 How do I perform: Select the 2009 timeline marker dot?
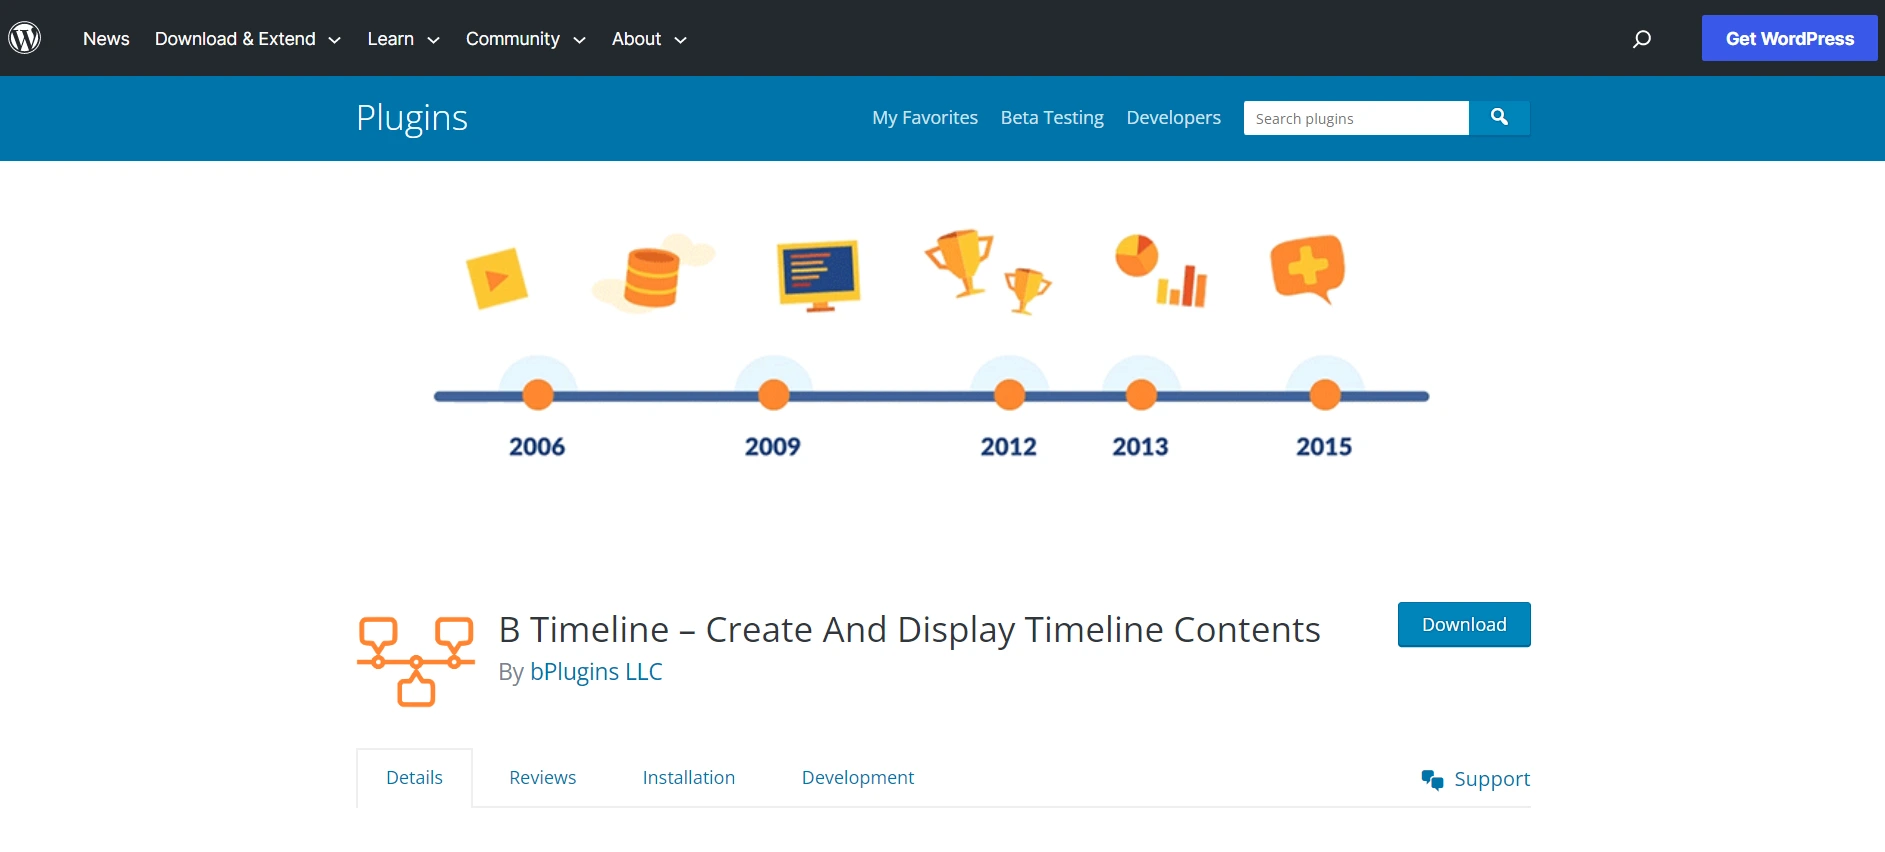[773, 395]
